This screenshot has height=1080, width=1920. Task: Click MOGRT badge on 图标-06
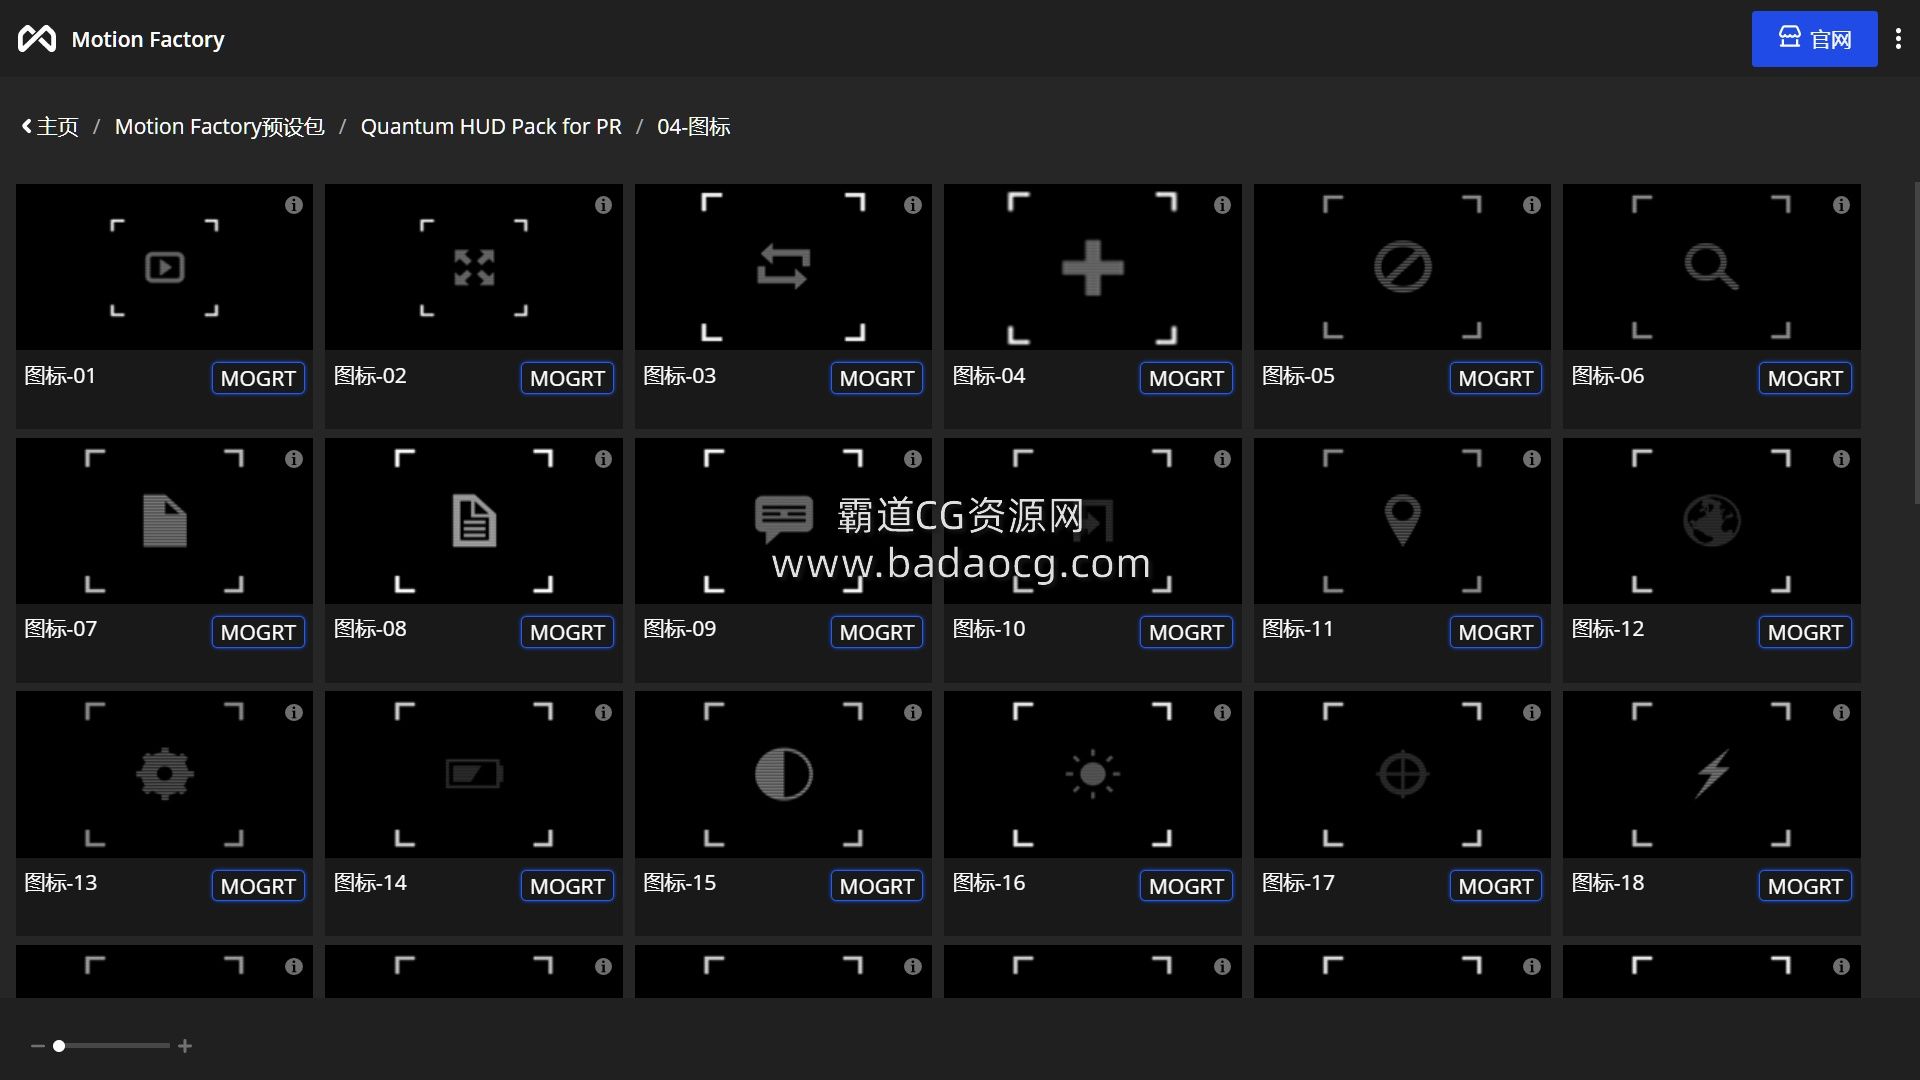click(1805, 378)
